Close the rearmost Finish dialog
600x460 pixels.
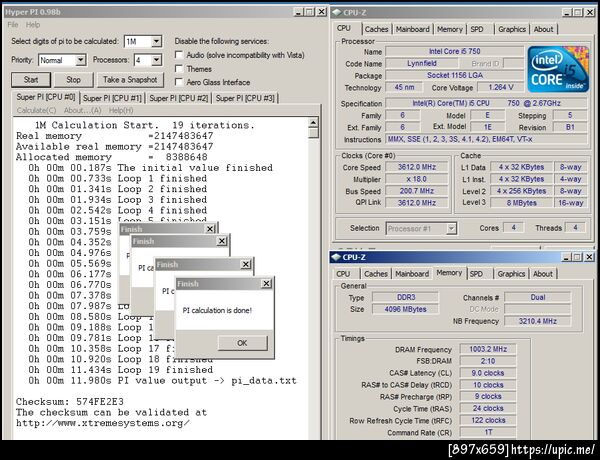click(210, 229)
